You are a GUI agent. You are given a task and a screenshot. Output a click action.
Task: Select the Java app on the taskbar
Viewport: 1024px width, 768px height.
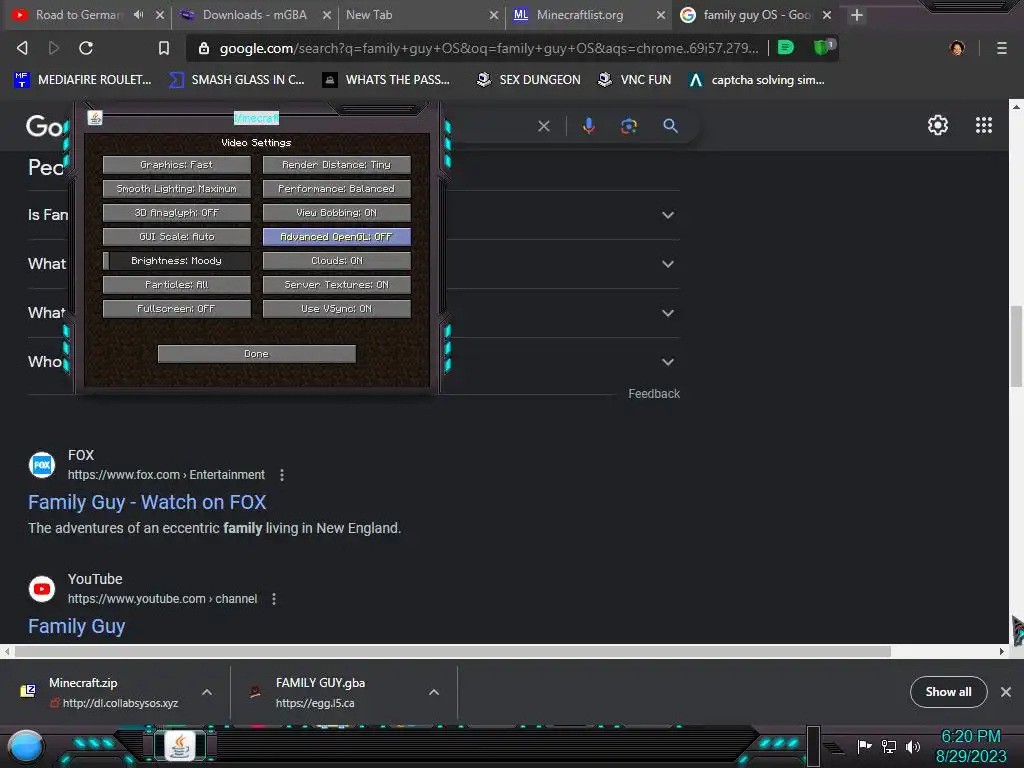tap(180, 746)
